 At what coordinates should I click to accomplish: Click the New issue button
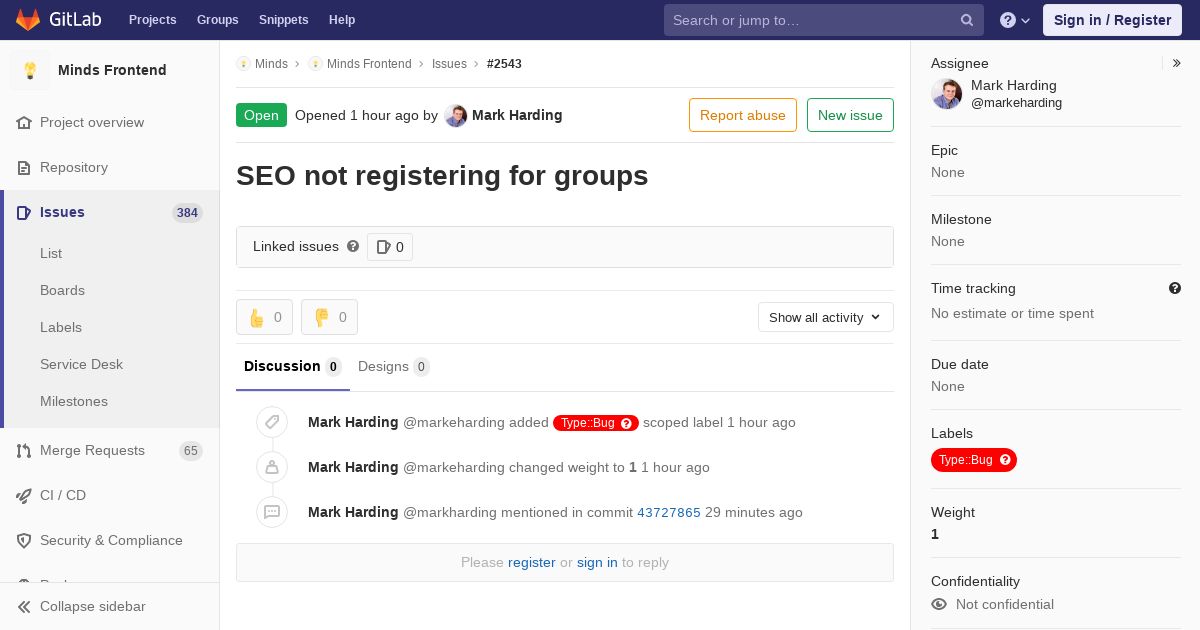(x=850, y=115)
